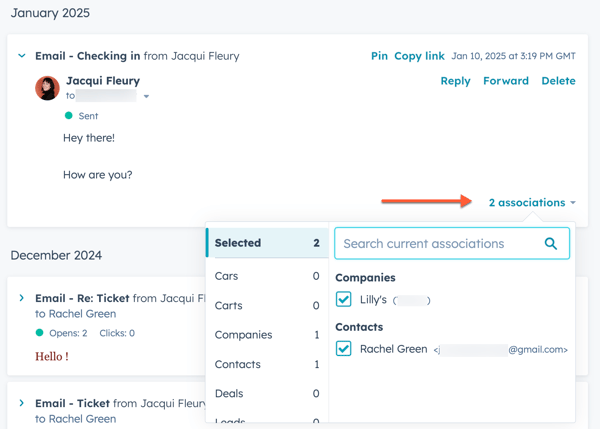Click the Reply link
Viewport: 600px width, 429px height.
(455, 81)
